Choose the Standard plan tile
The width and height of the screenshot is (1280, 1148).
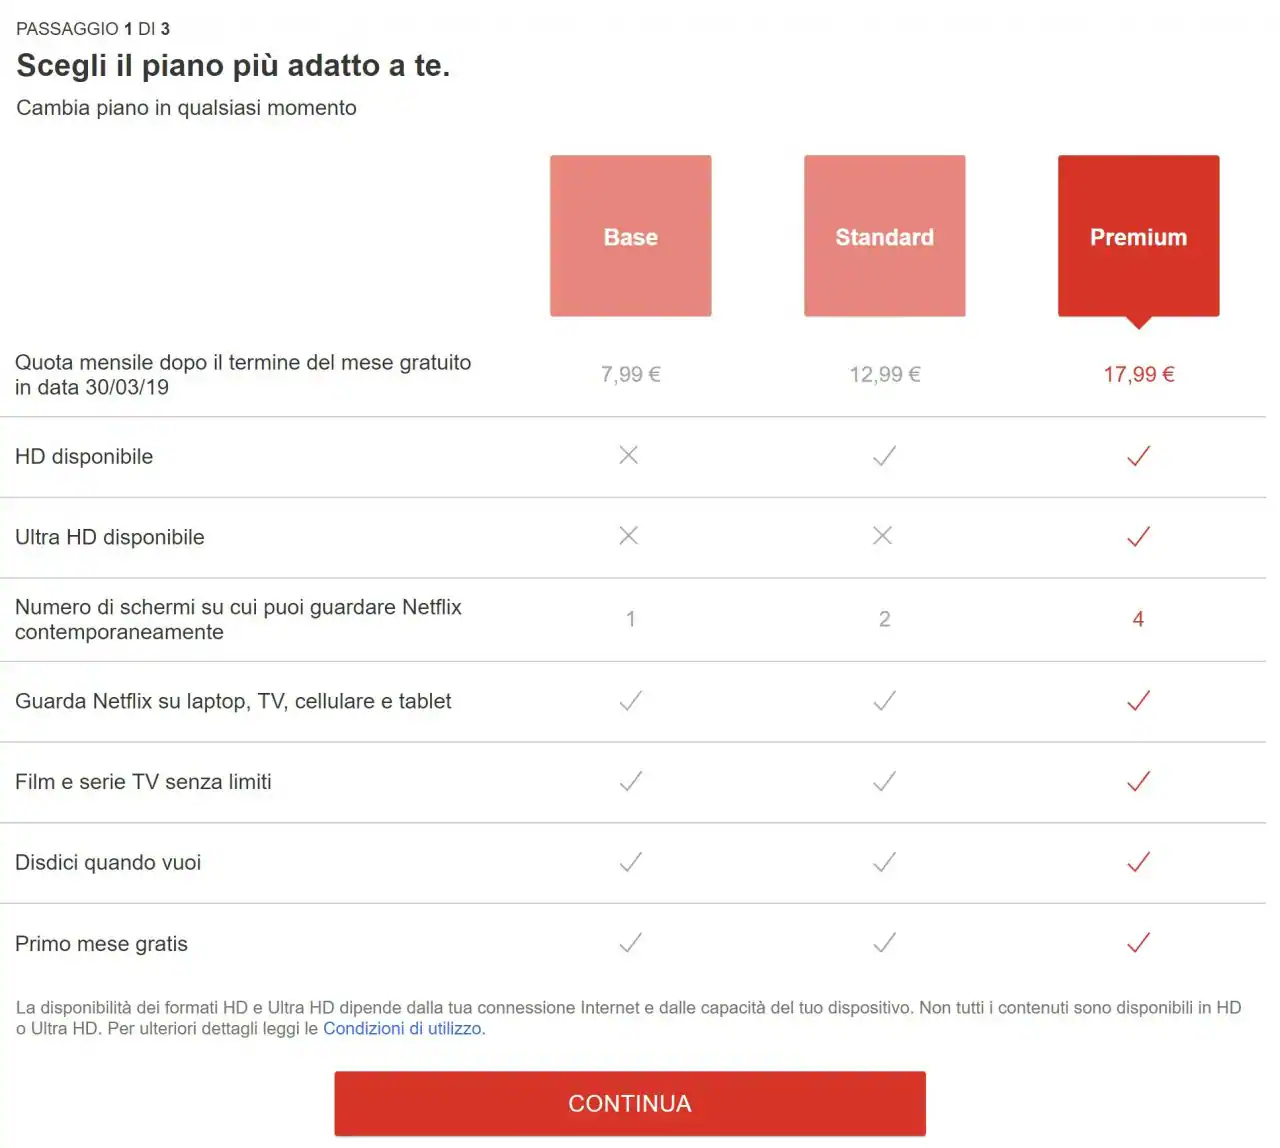click(884, 236)
